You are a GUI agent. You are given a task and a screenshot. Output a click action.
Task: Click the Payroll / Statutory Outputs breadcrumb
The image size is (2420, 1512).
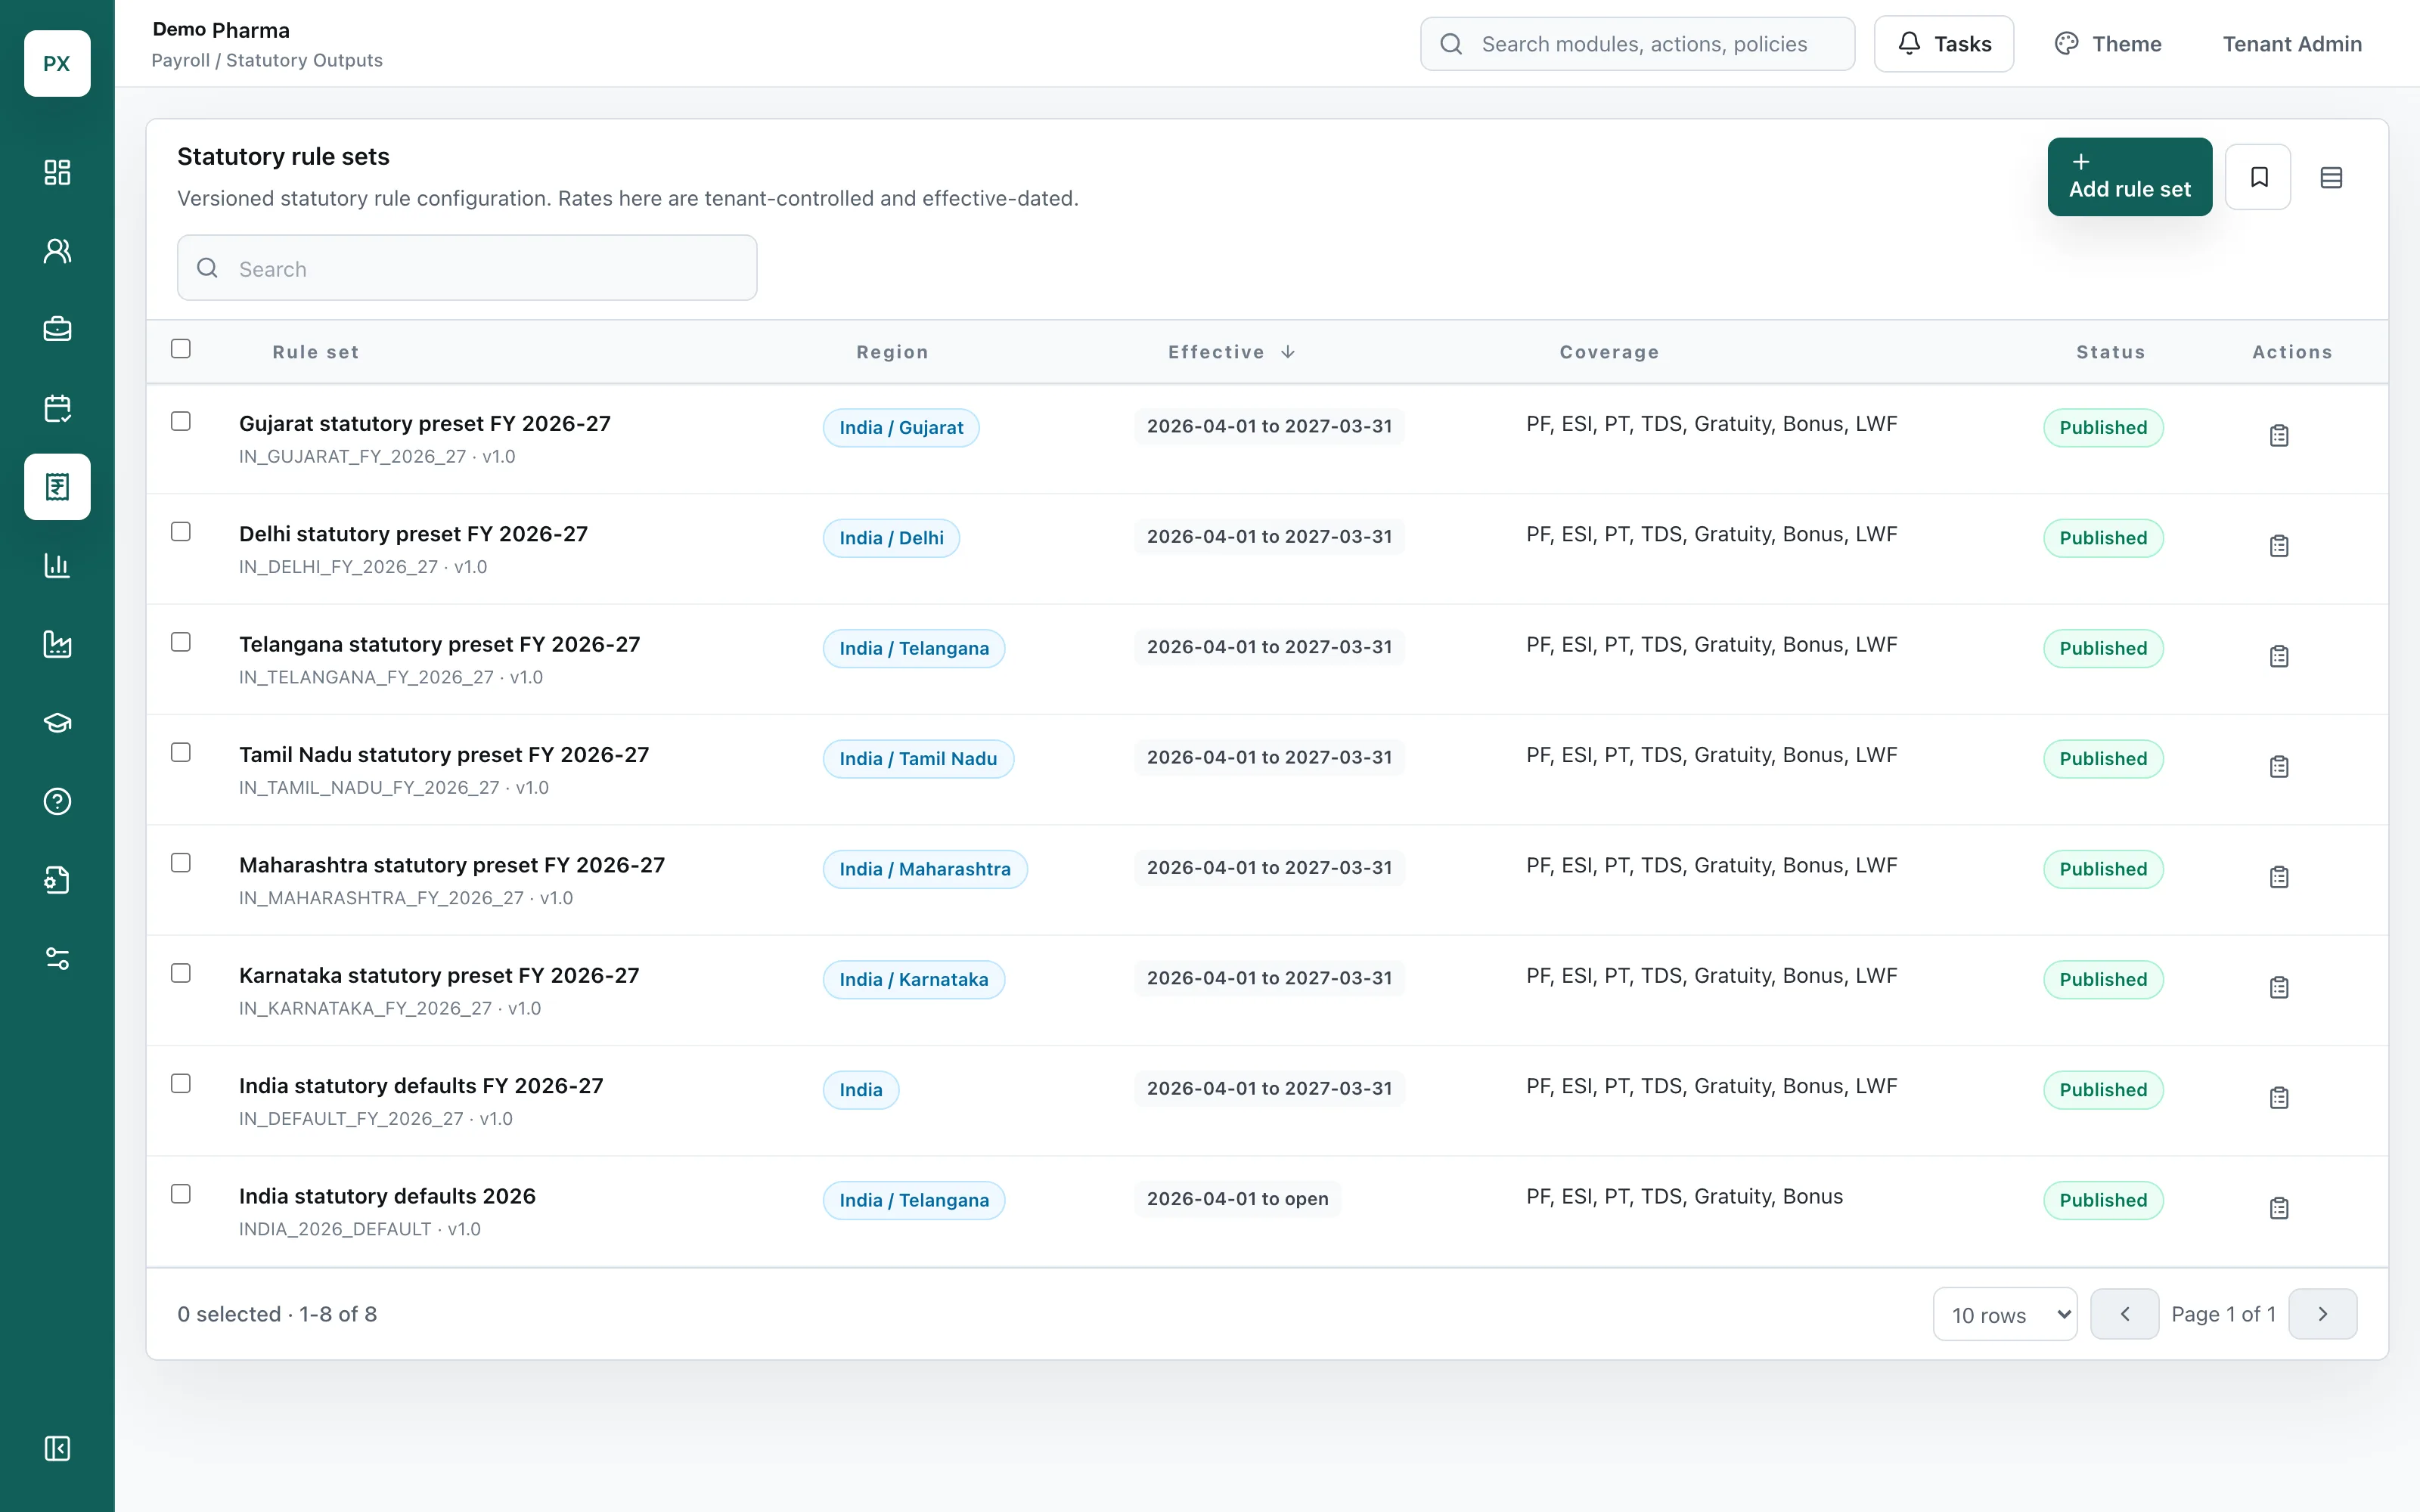(267, 60)
